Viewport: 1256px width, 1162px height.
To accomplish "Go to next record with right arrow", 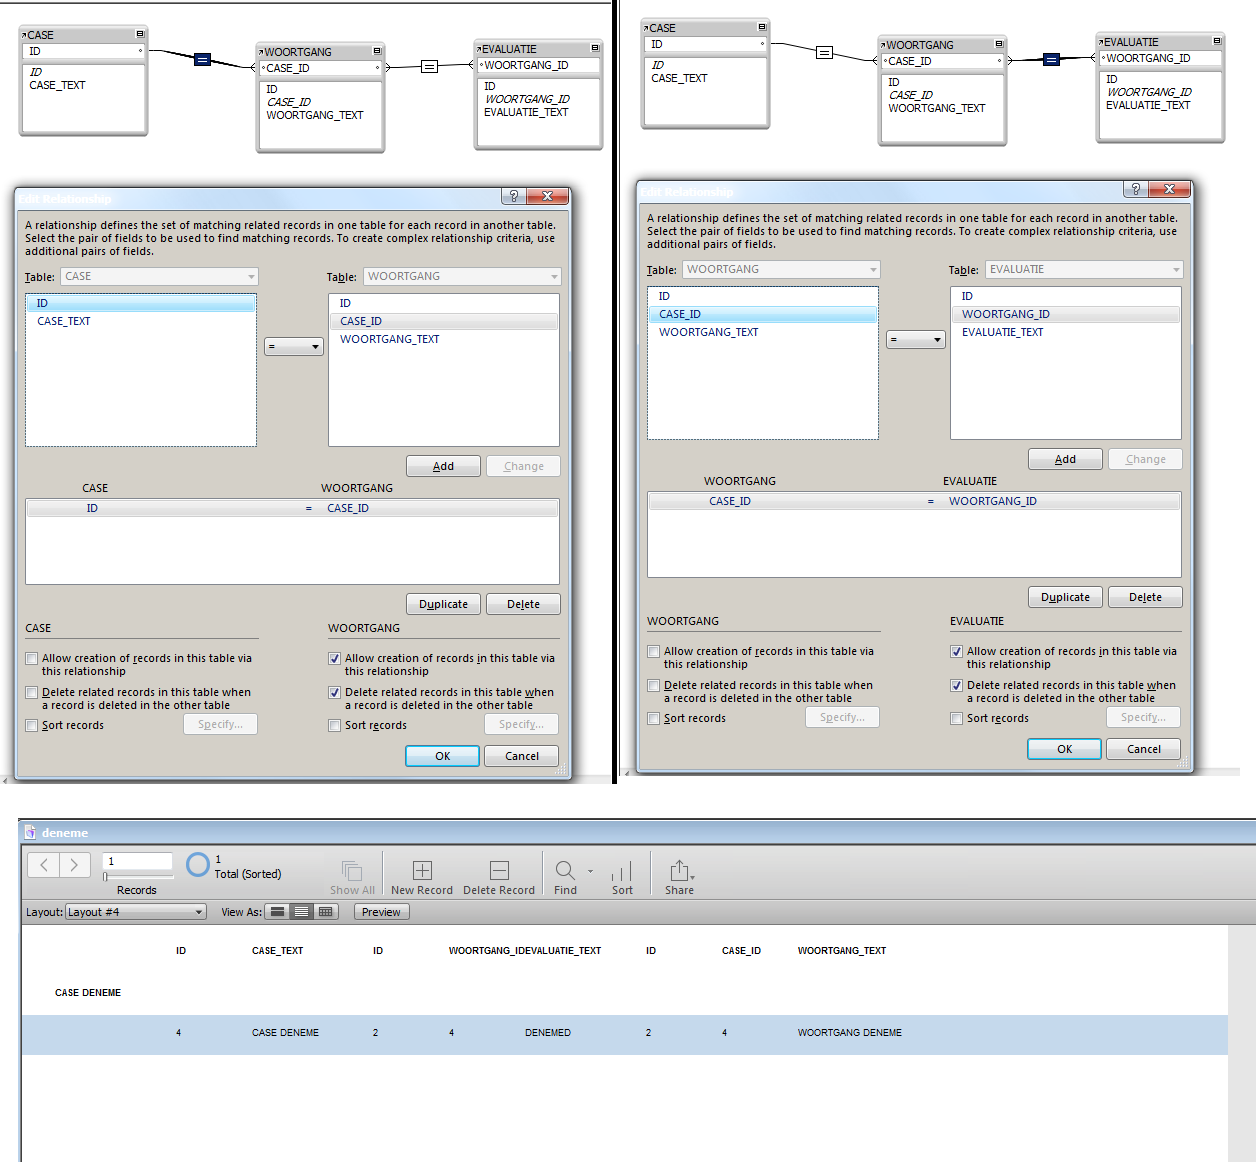I will (x=75, y=865).
